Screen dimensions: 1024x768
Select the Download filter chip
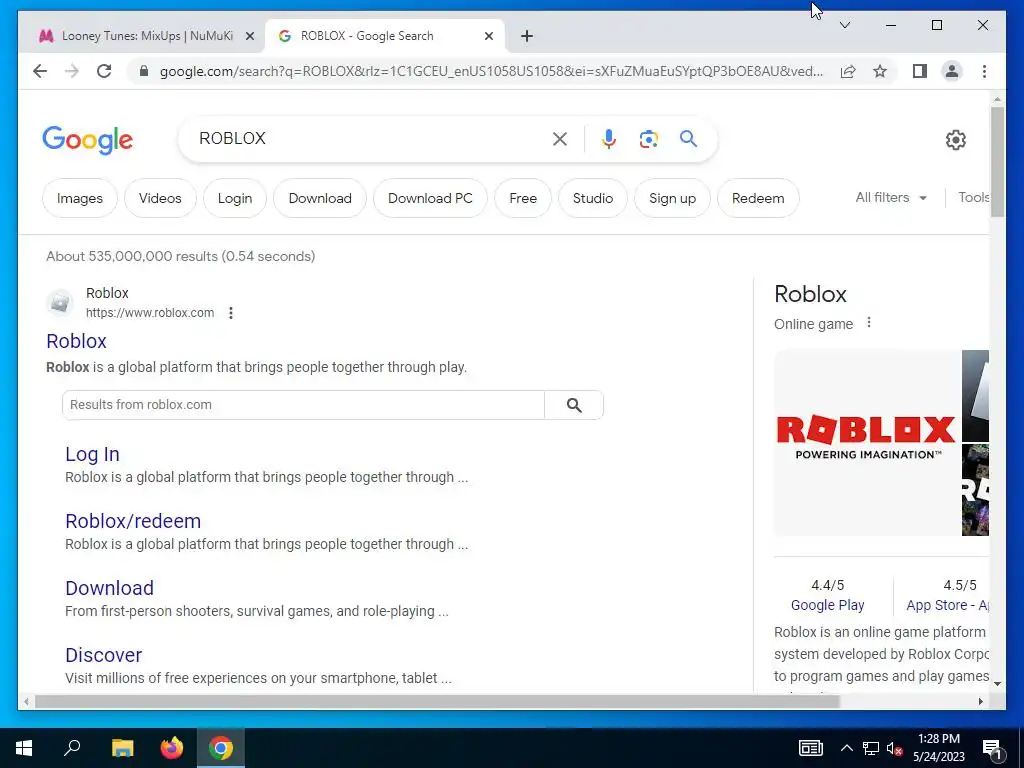[320, 198]
